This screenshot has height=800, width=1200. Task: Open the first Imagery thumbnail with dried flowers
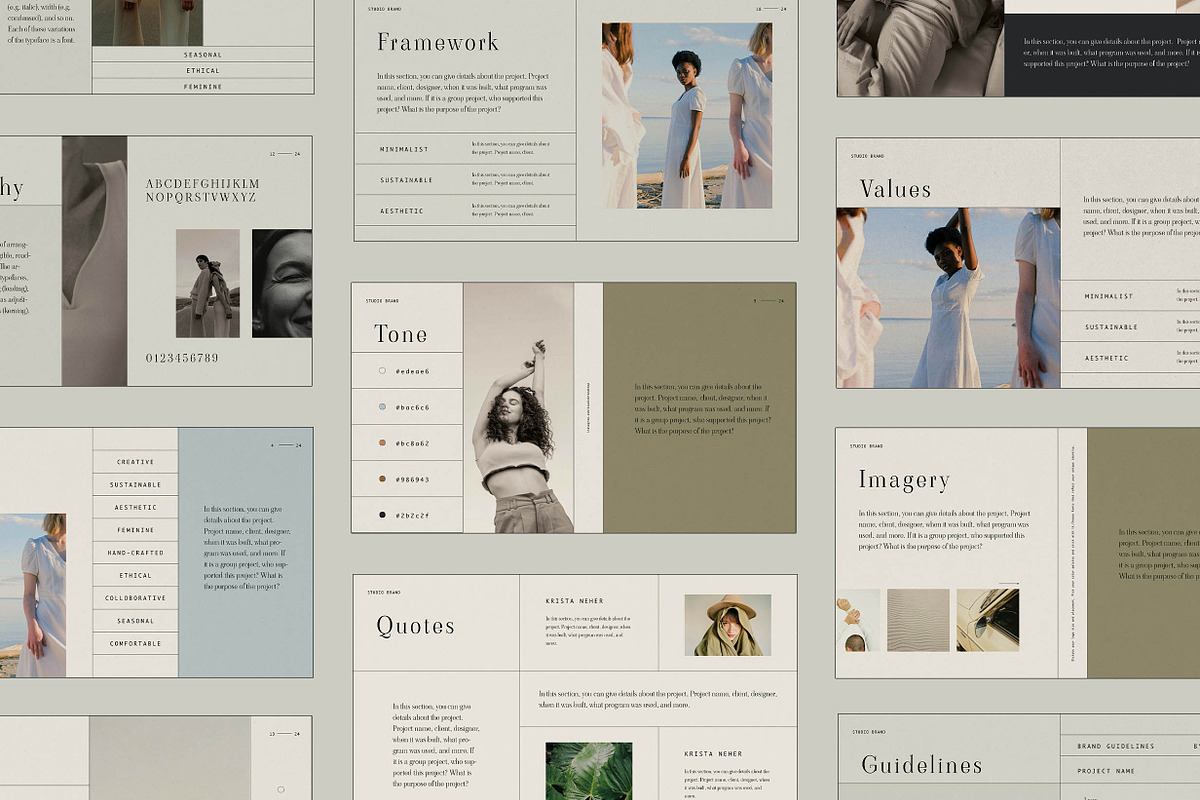(x=858, y=620)
